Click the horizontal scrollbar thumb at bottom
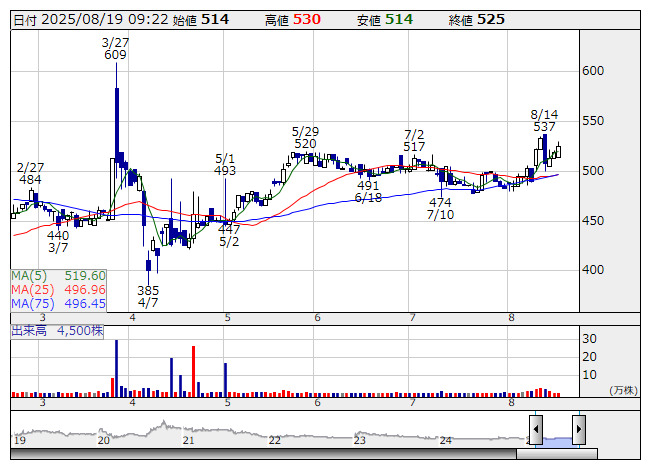The height and width of the screenshot is (470, 653). point(557,453)
